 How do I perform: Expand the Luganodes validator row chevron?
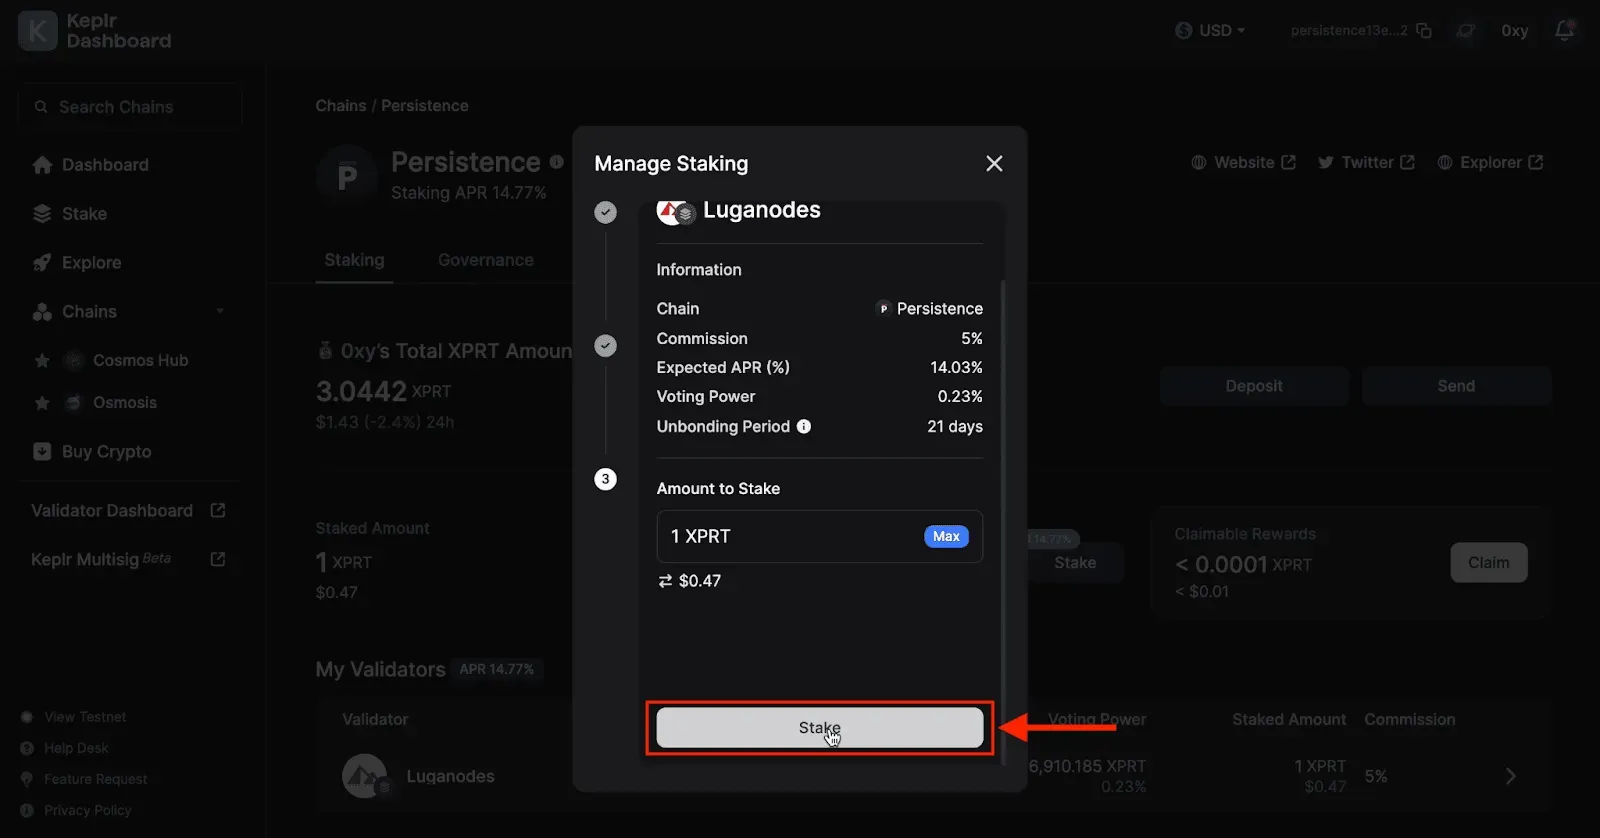(1511, 776)
